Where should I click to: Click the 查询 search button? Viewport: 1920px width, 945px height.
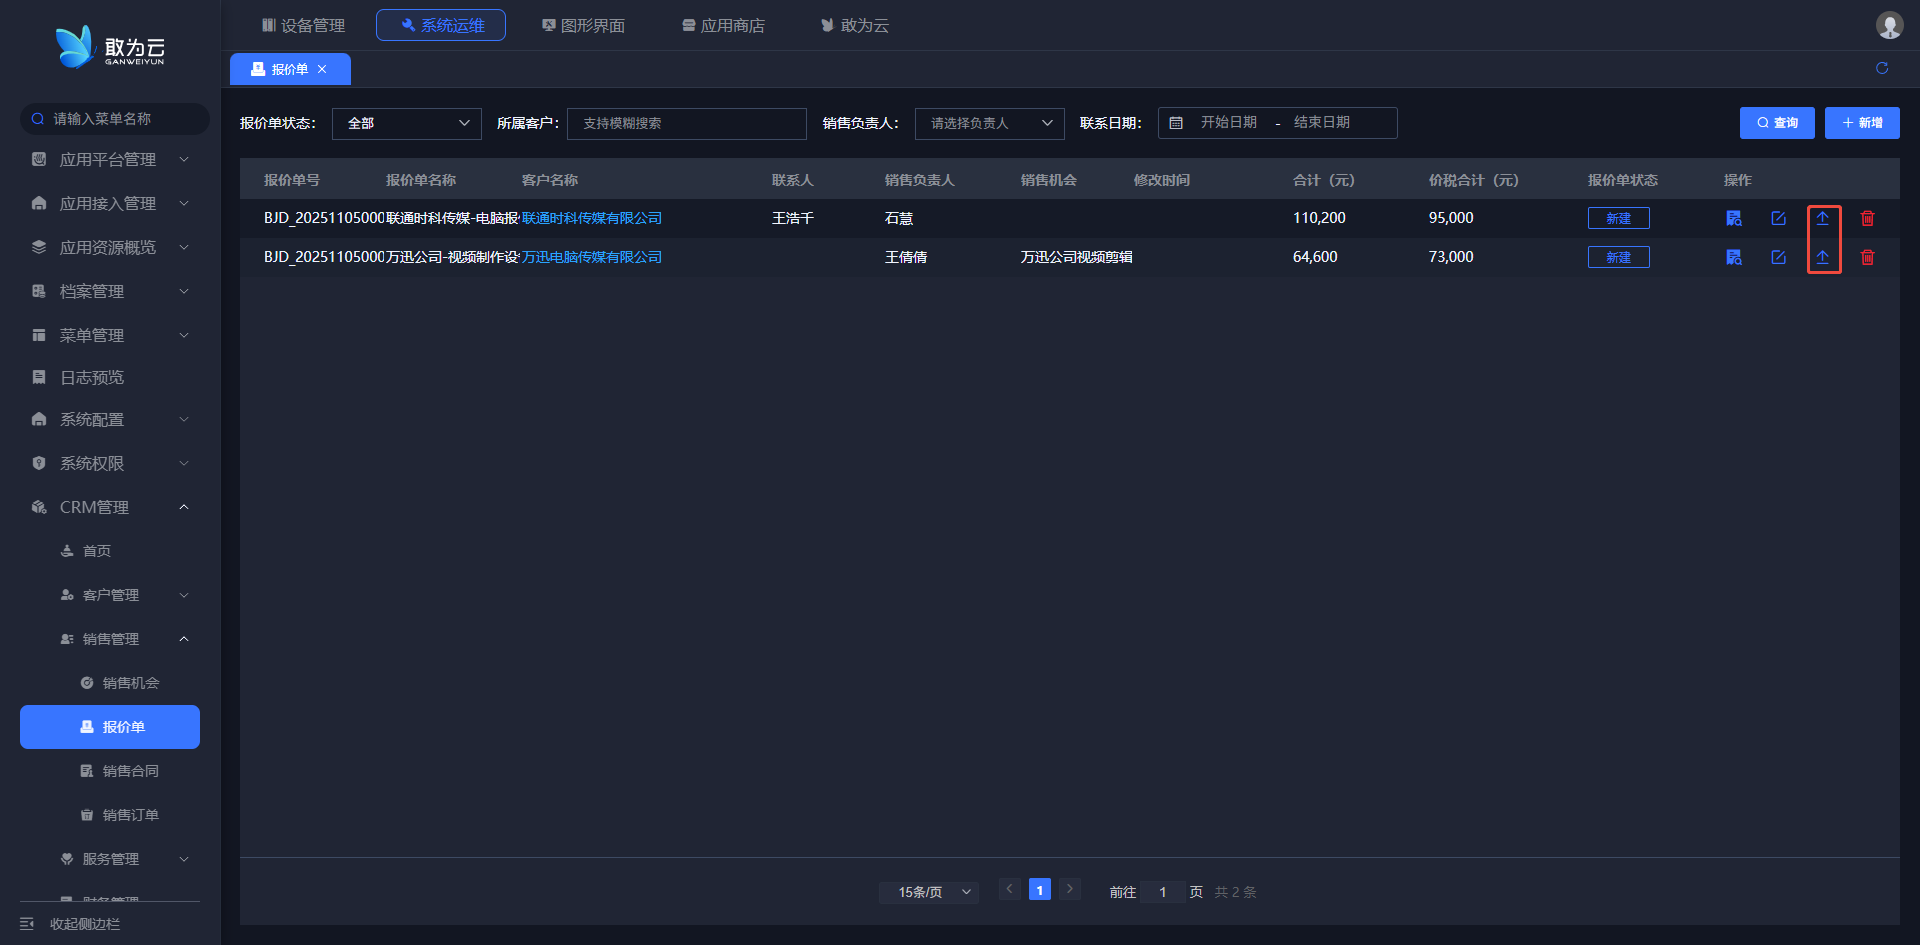coord(1777,123)
